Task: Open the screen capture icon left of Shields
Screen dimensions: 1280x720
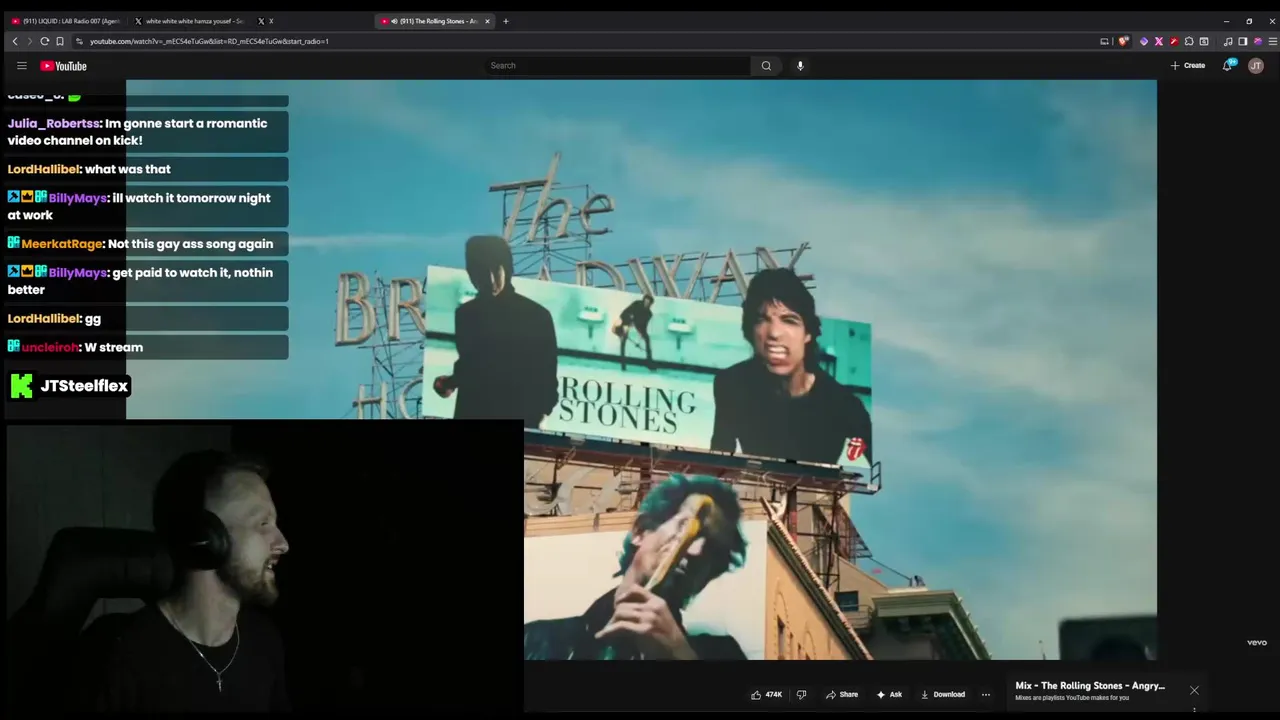Action: [1104, 41]
